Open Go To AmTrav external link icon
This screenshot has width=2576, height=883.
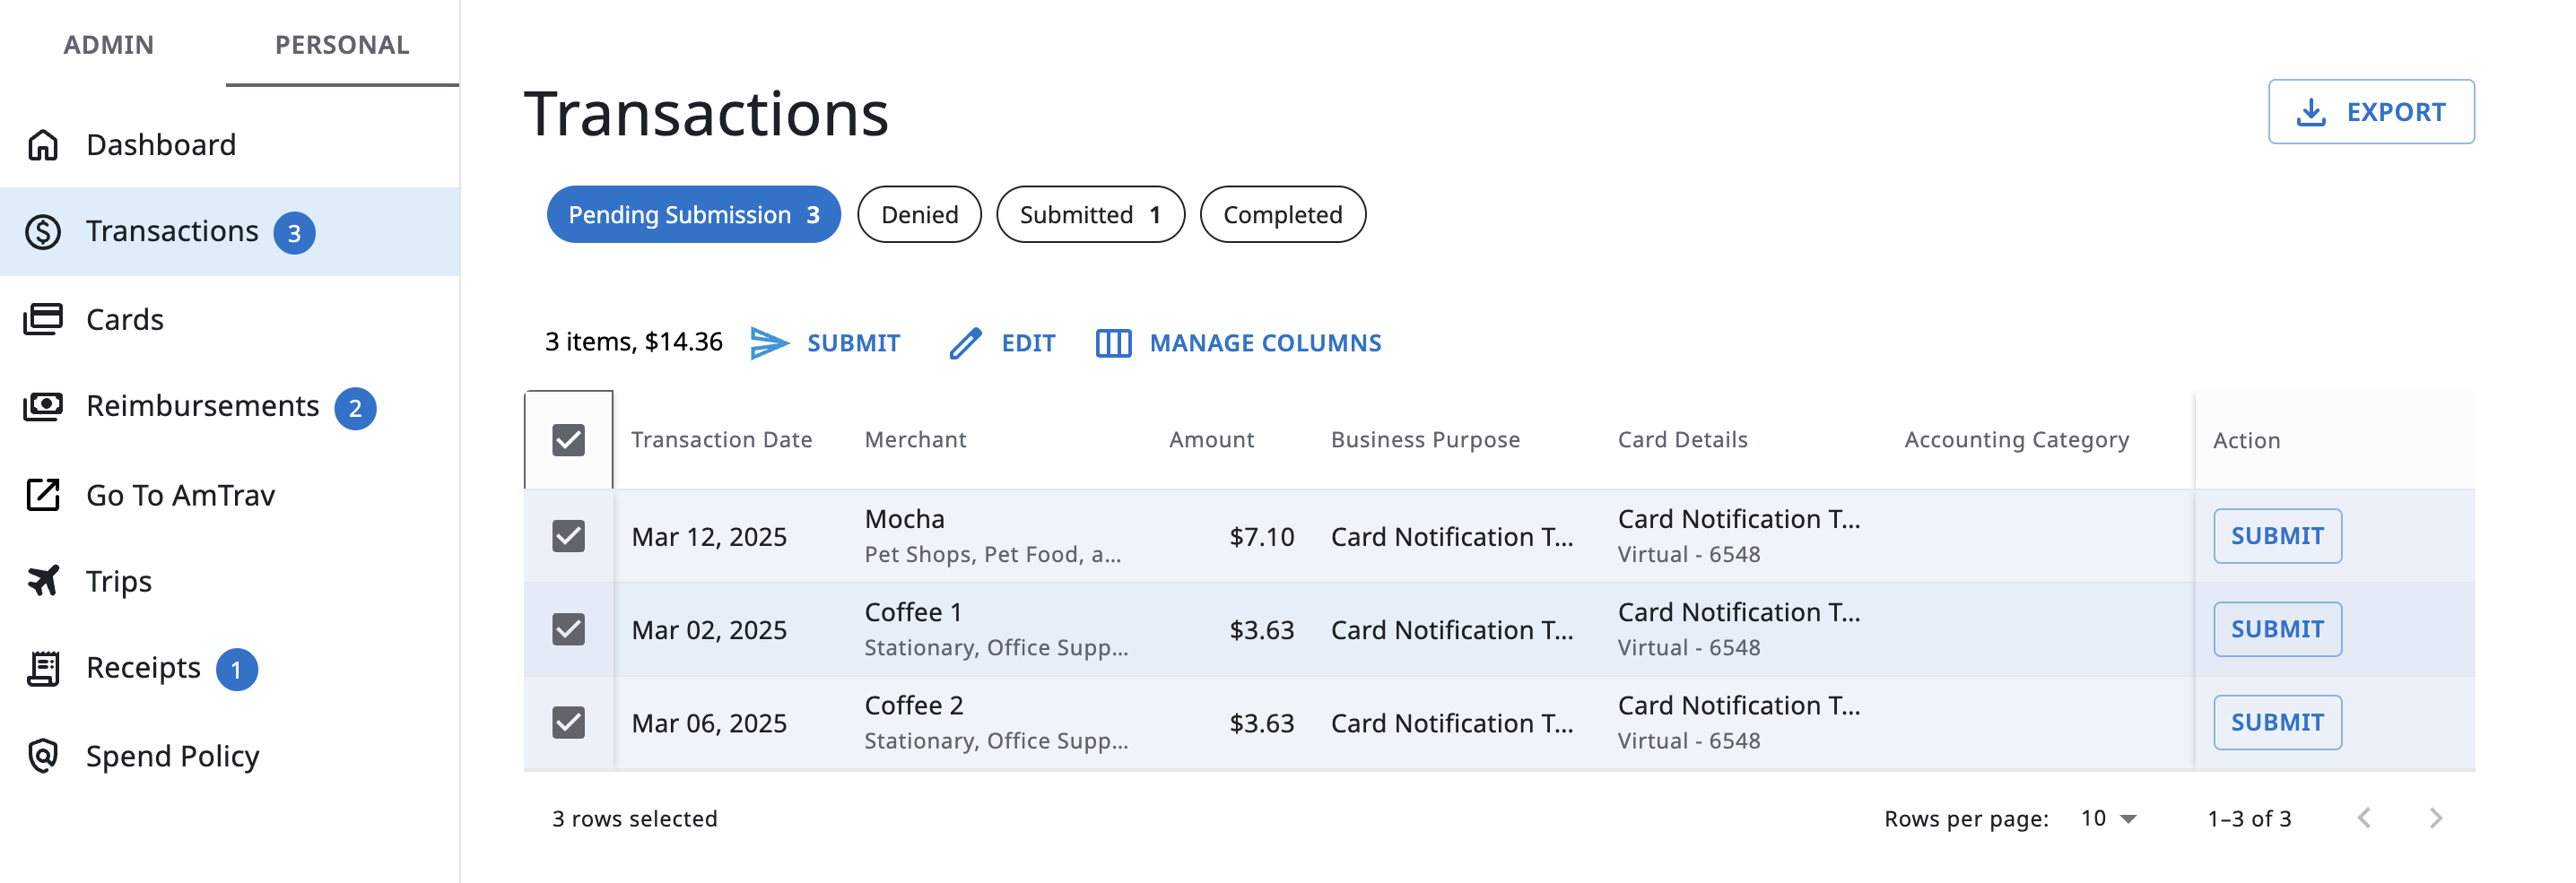pyautogui.click(x=43, y=495)
